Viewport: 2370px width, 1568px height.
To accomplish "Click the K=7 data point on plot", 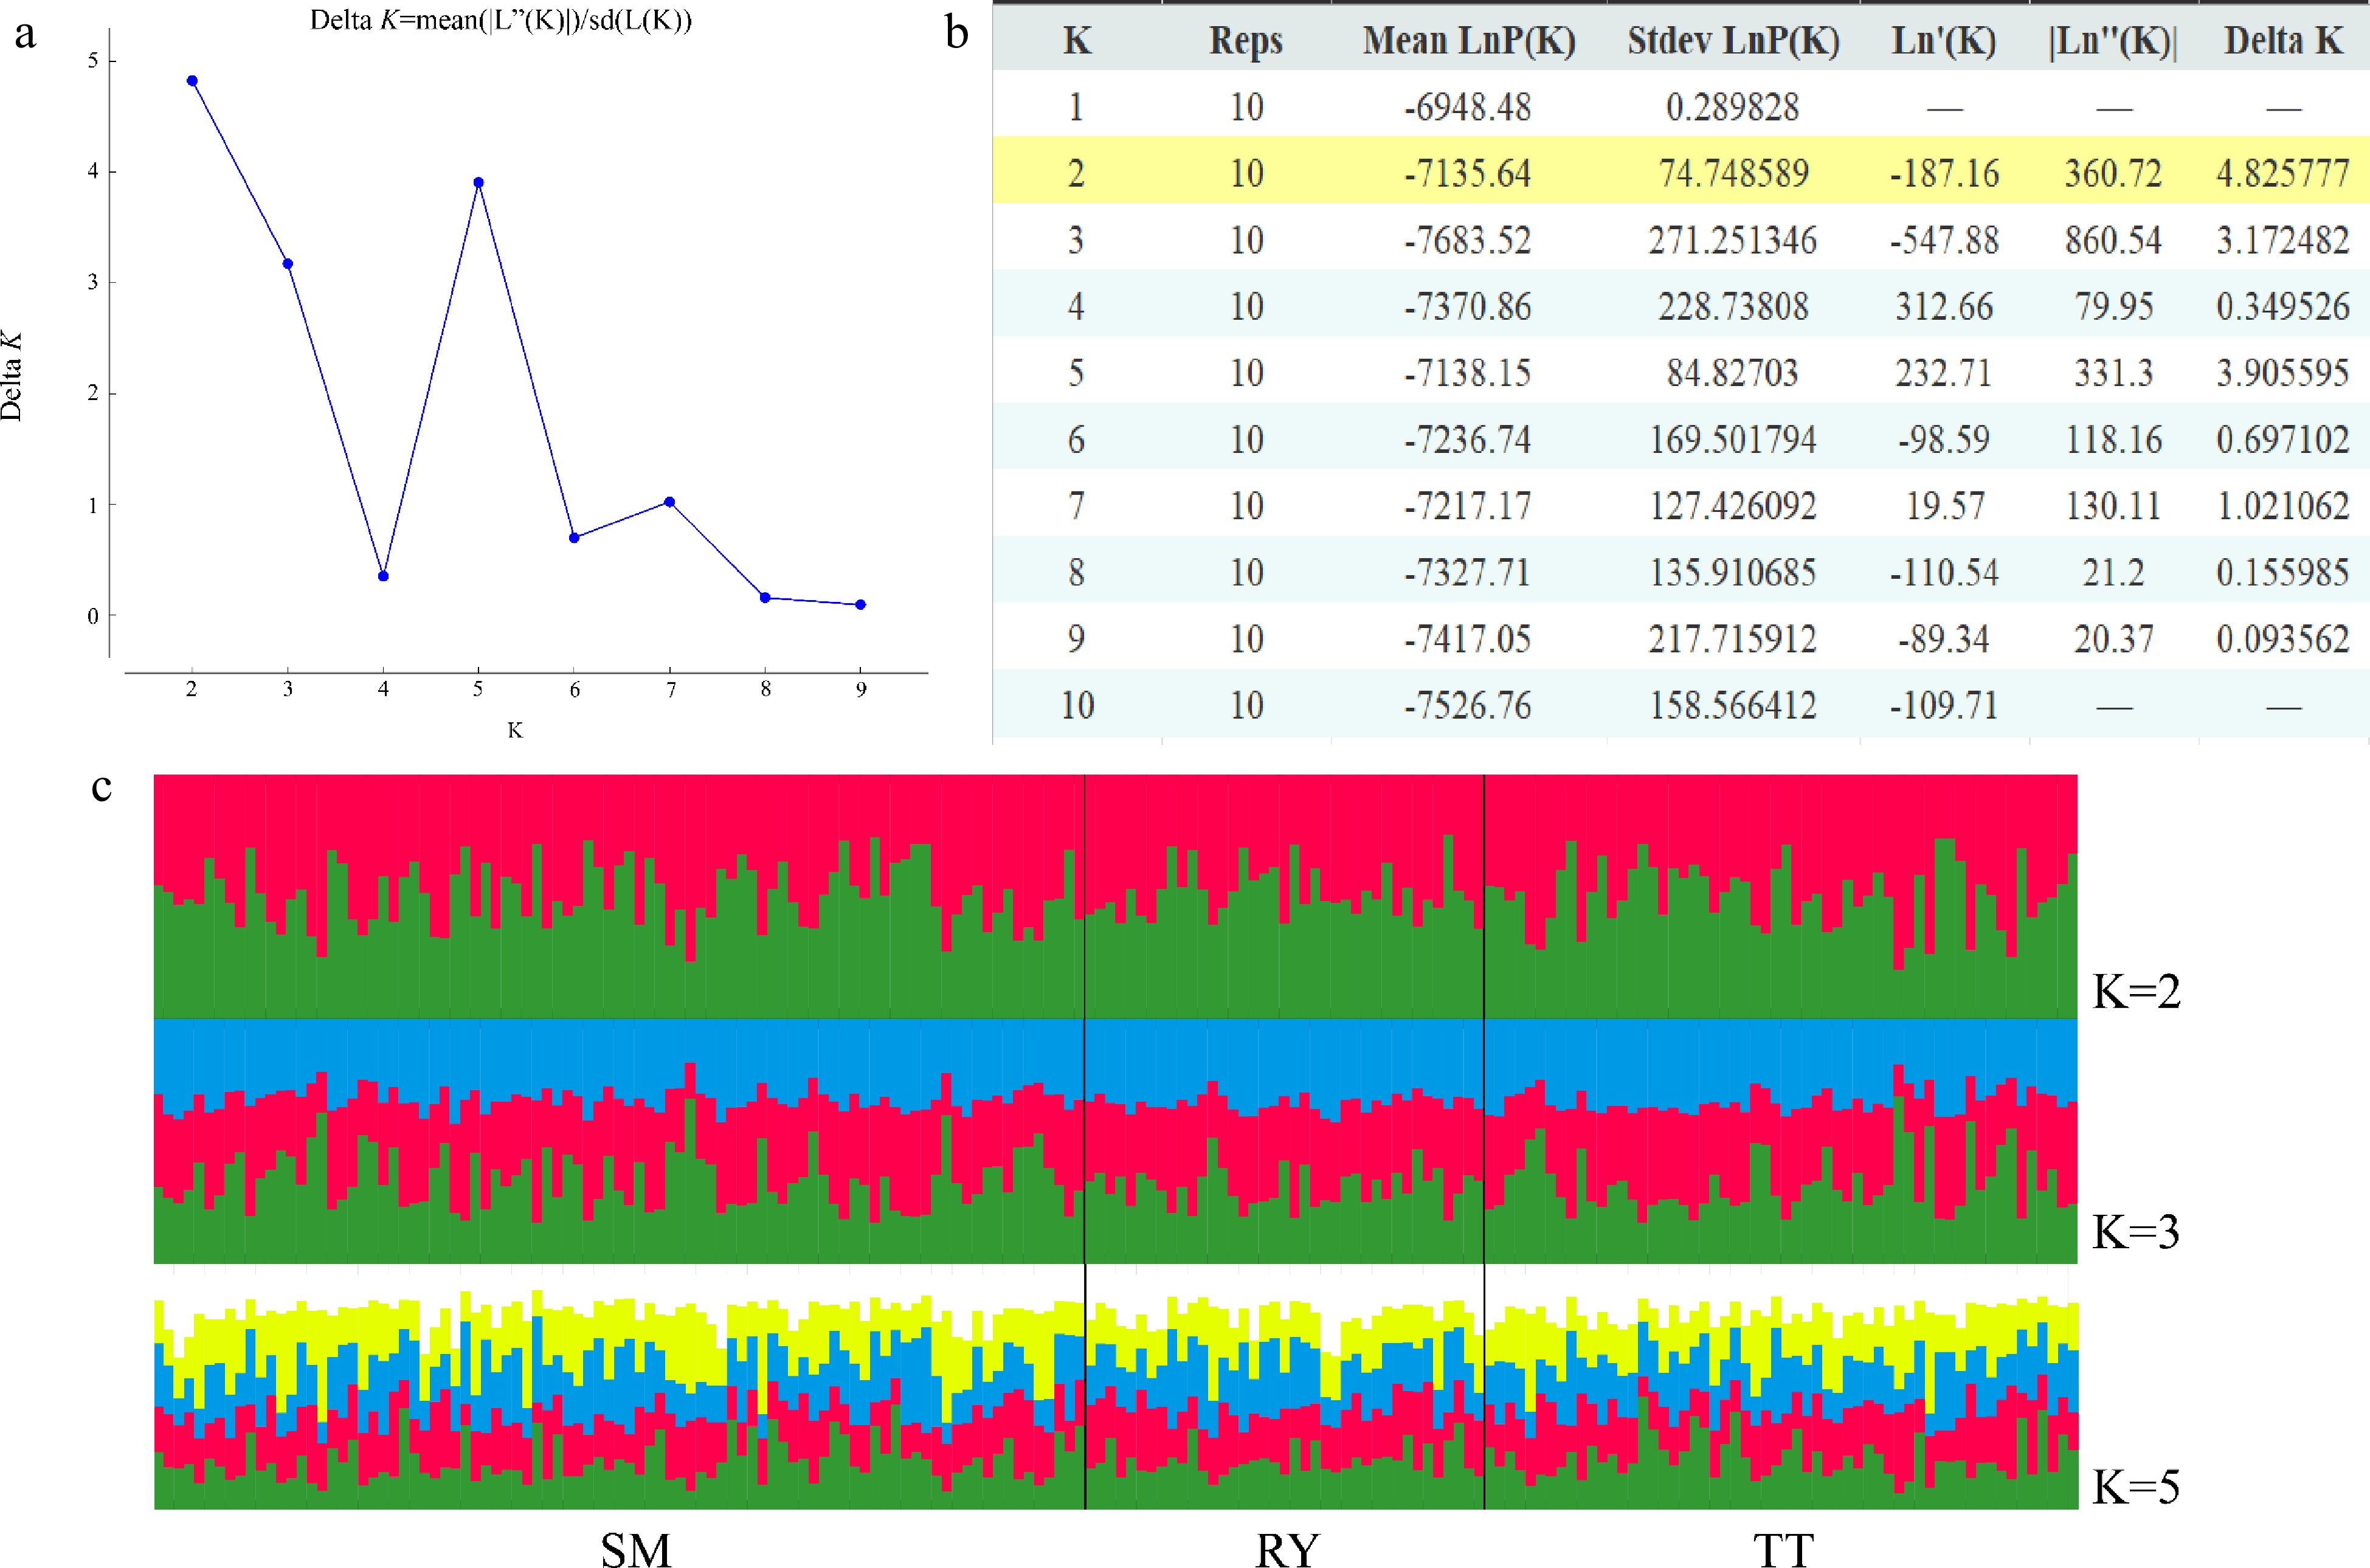I will coord(670,502).
